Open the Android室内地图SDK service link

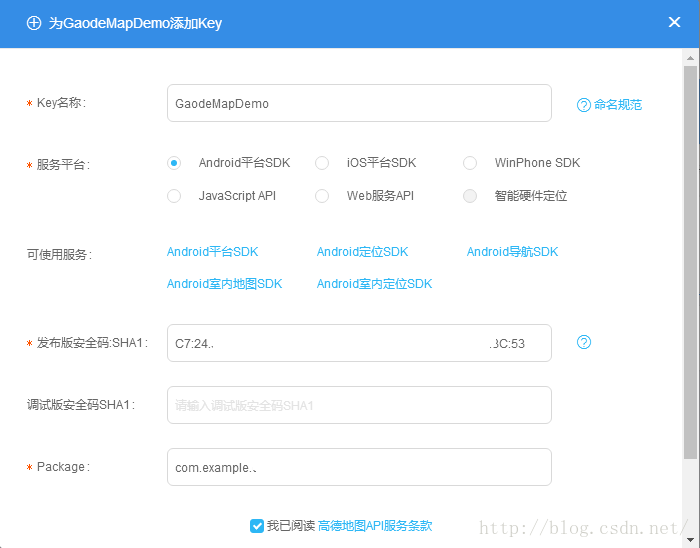click(x=225, y=284)
